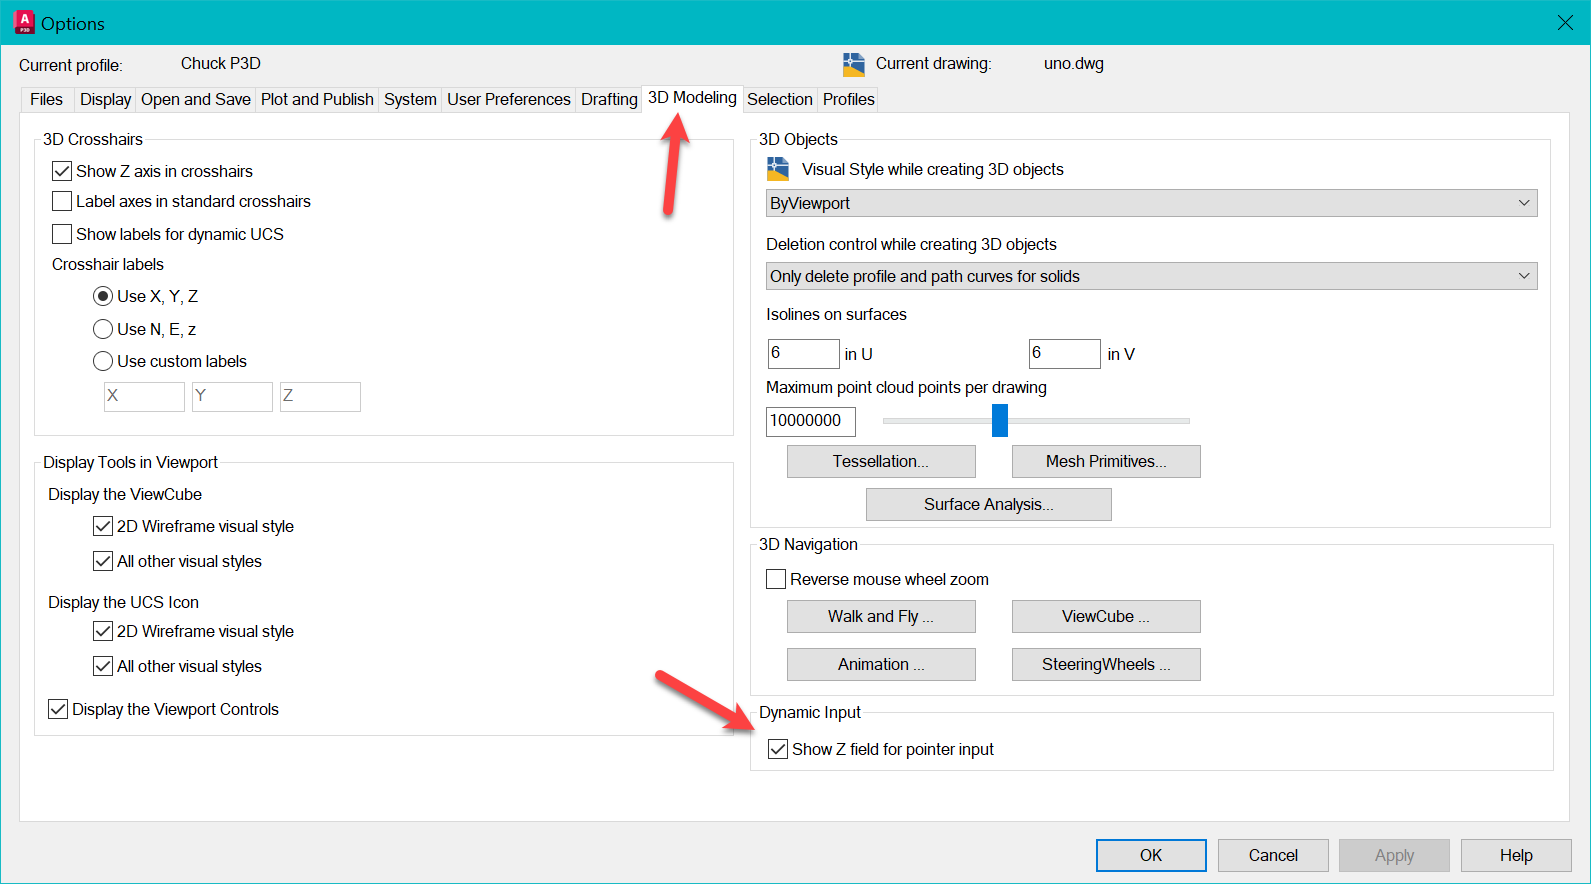Click the point cloud points slider handle
Viewport: 1591px width, 884px height.
tap(1000, 420)
